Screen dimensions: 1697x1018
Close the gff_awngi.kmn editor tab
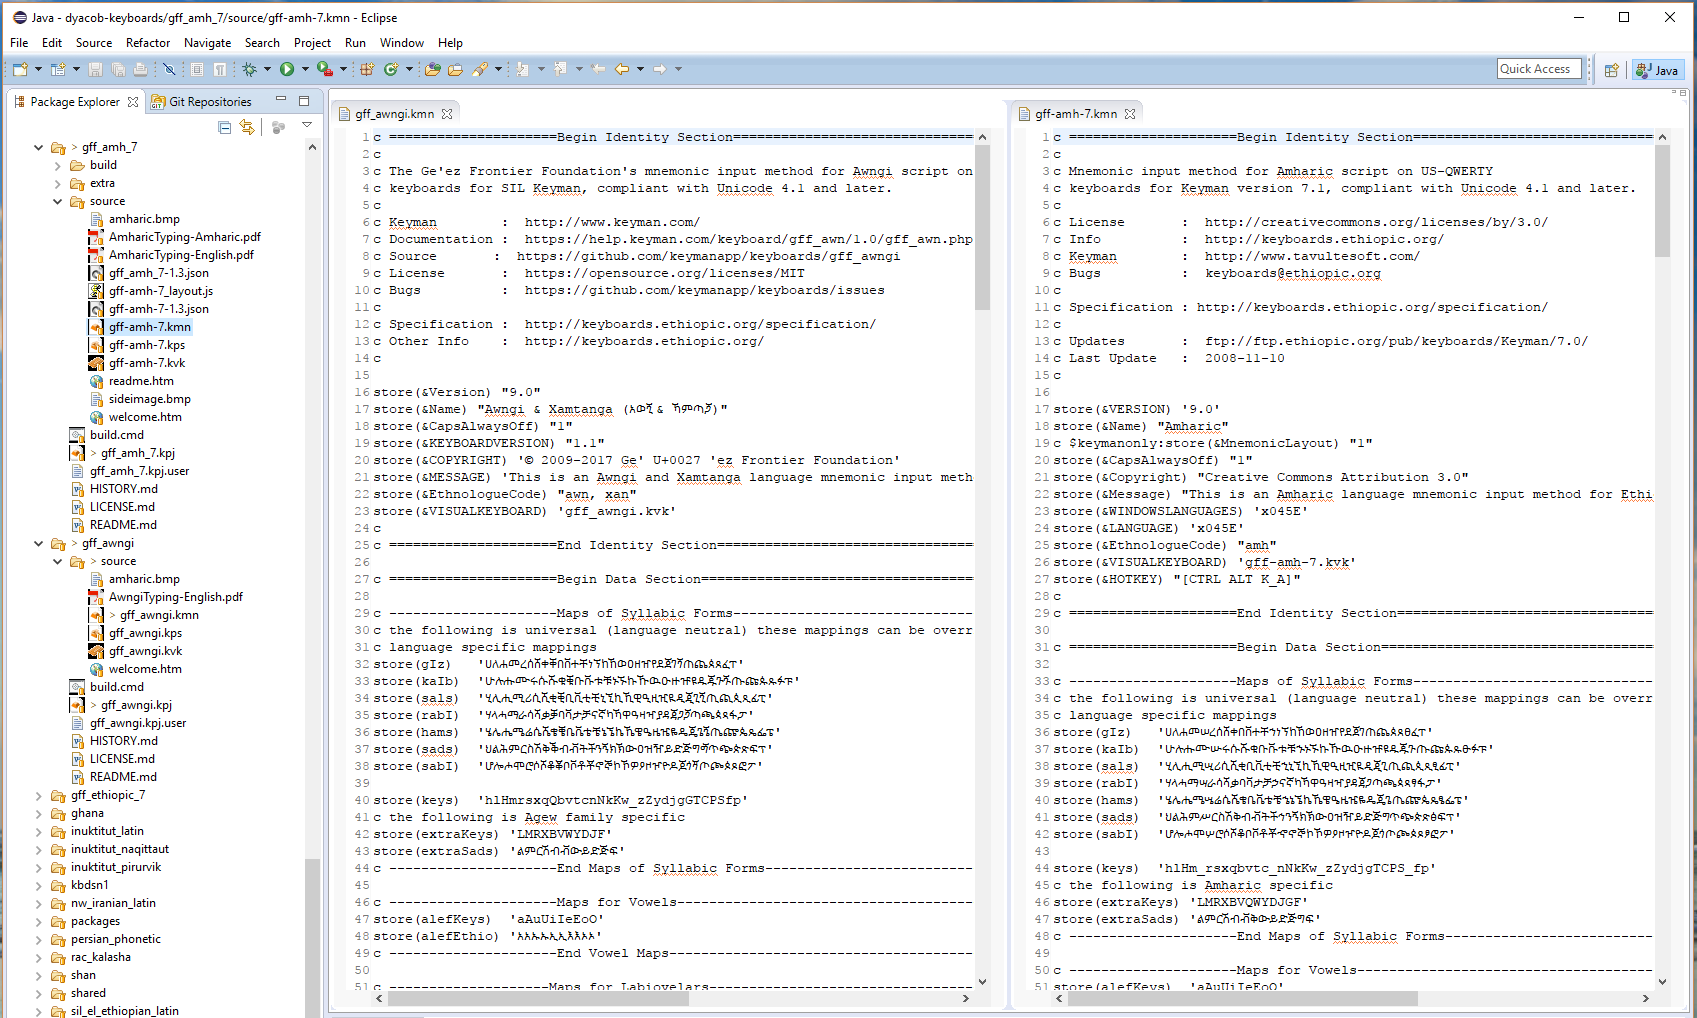(x=447, y=113)
